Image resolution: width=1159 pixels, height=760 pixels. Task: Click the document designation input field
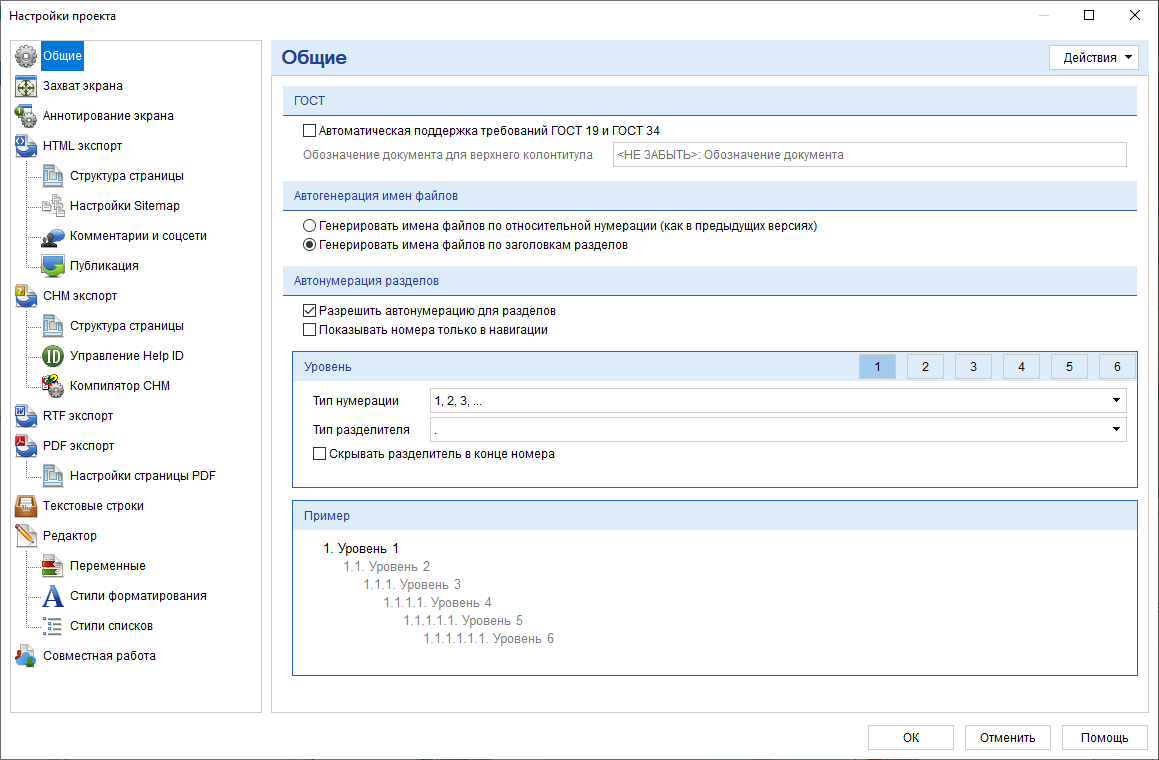869,155
